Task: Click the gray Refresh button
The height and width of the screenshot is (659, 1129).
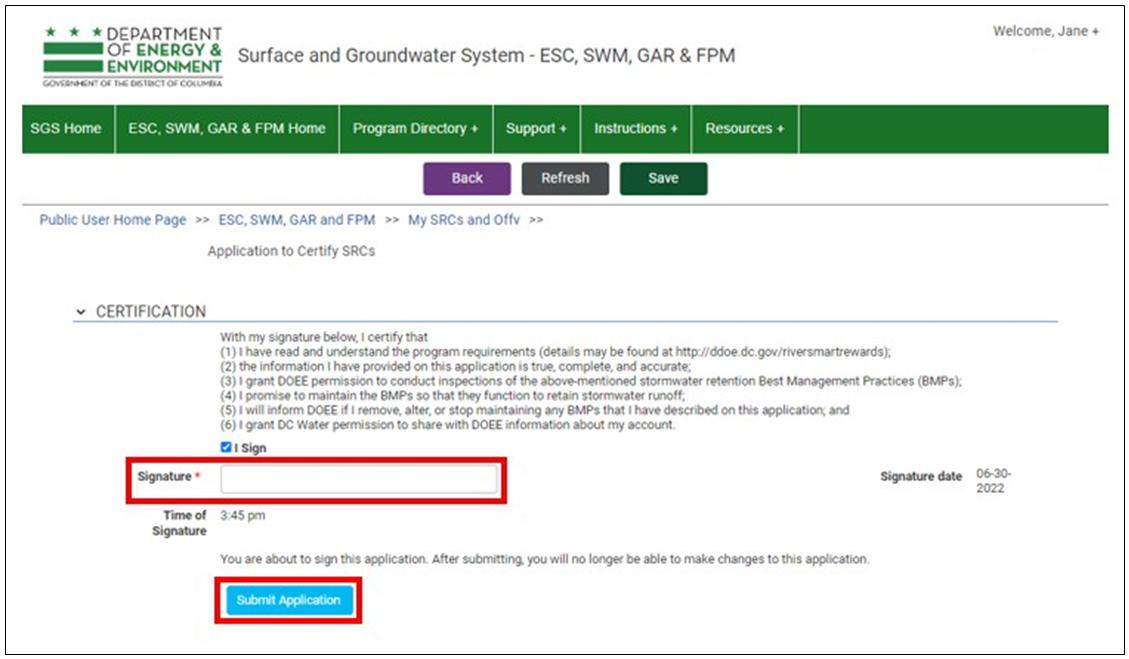Action: tap(565, 178)
